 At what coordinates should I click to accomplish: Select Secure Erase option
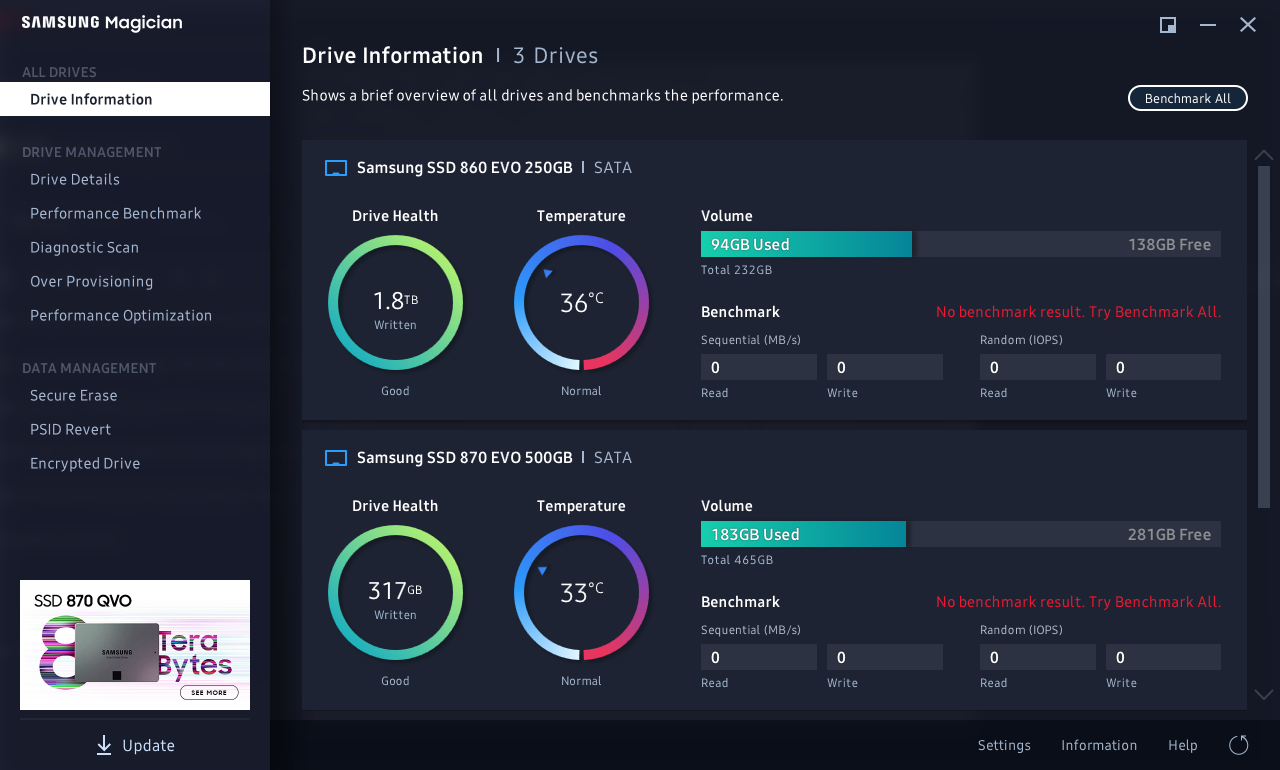tap(74, 396)
